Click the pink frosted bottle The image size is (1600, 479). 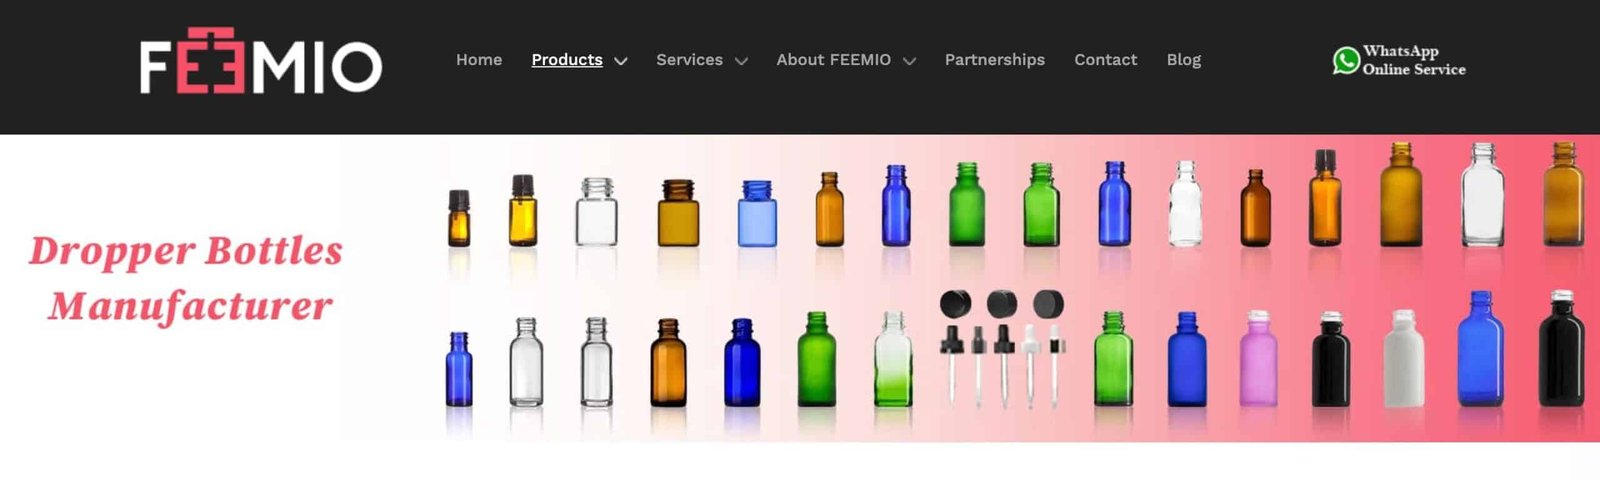pyautogui.click(x=1258, y=358)
